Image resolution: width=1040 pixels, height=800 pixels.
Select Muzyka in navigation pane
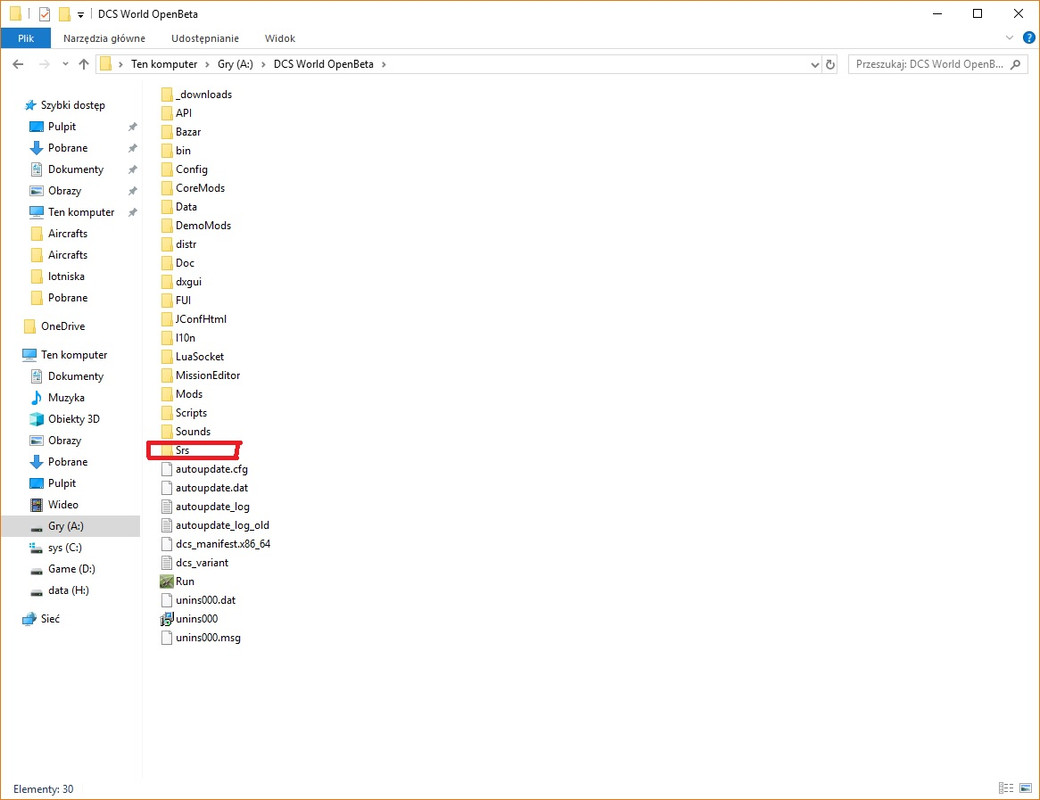tap(66, 397)
